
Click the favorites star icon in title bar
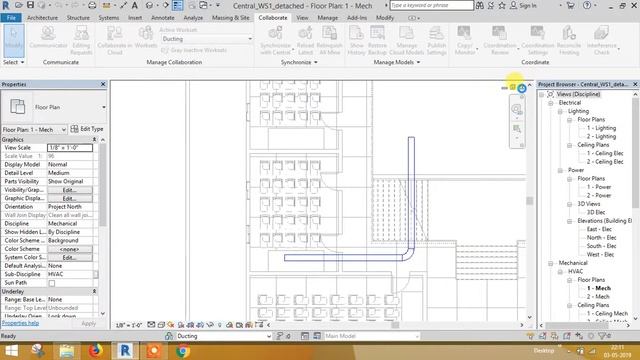502,5
